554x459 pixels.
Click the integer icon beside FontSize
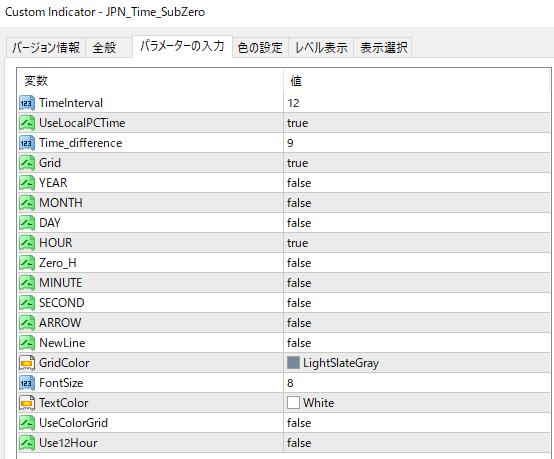click(27, 383)
